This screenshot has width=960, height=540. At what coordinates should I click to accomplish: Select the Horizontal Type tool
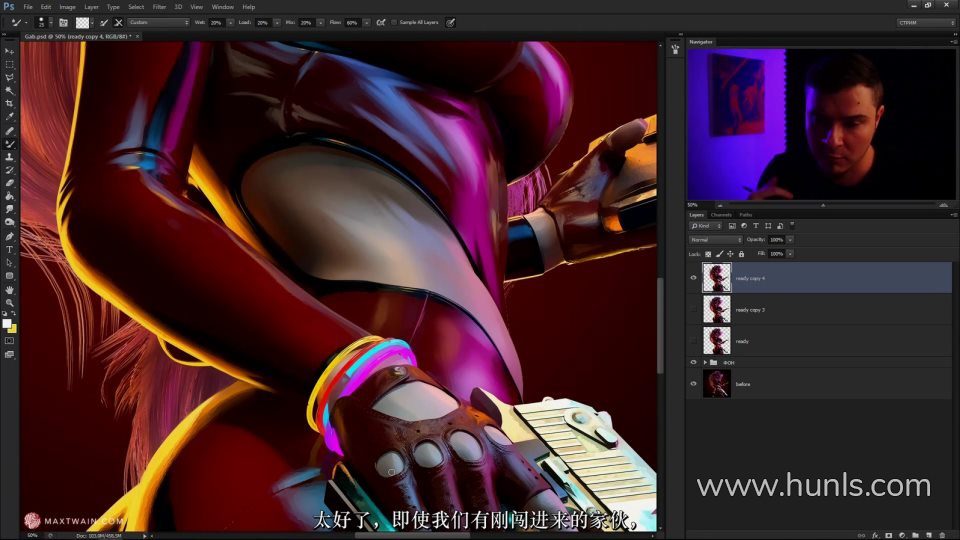(9, 249)
